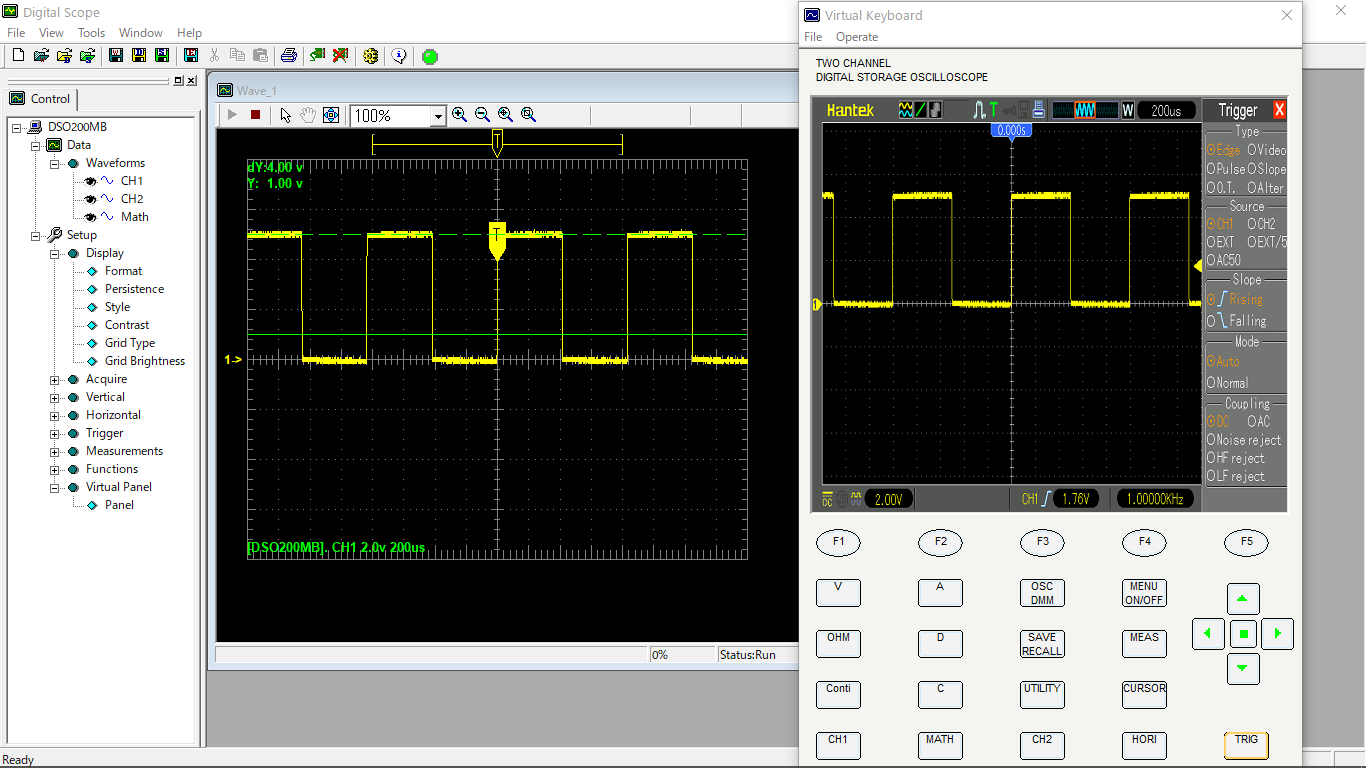Click the F1 key on Virtual Keyboard
The width and height of the screenshot is (1366, 768).
coord(838,542)
